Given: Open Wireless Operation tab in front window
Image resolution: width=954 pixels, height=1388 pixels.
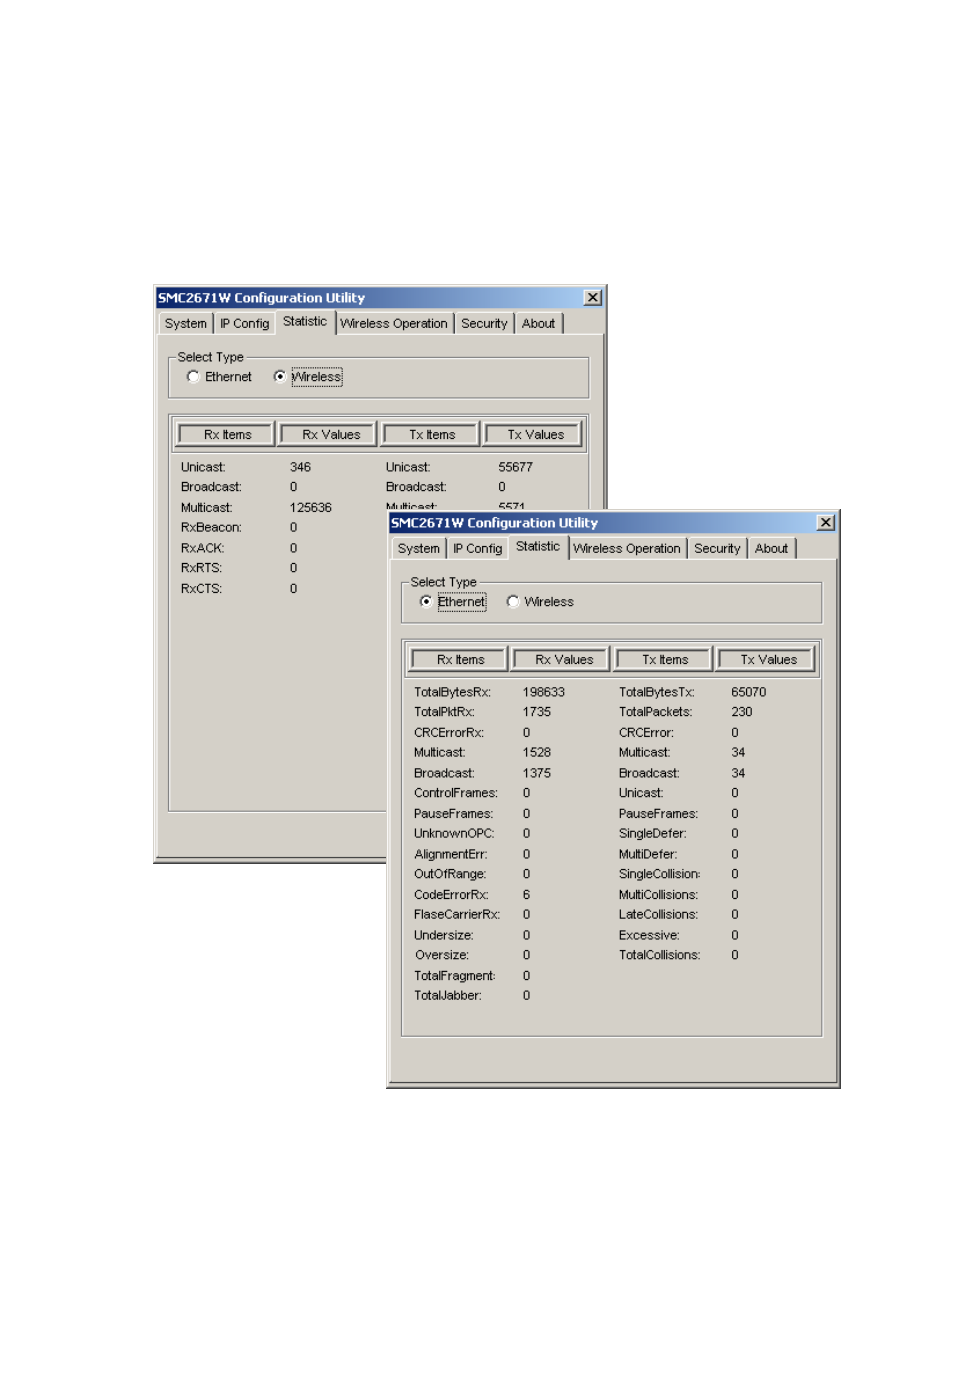Looking at the screenshot, I should [627, 549].
